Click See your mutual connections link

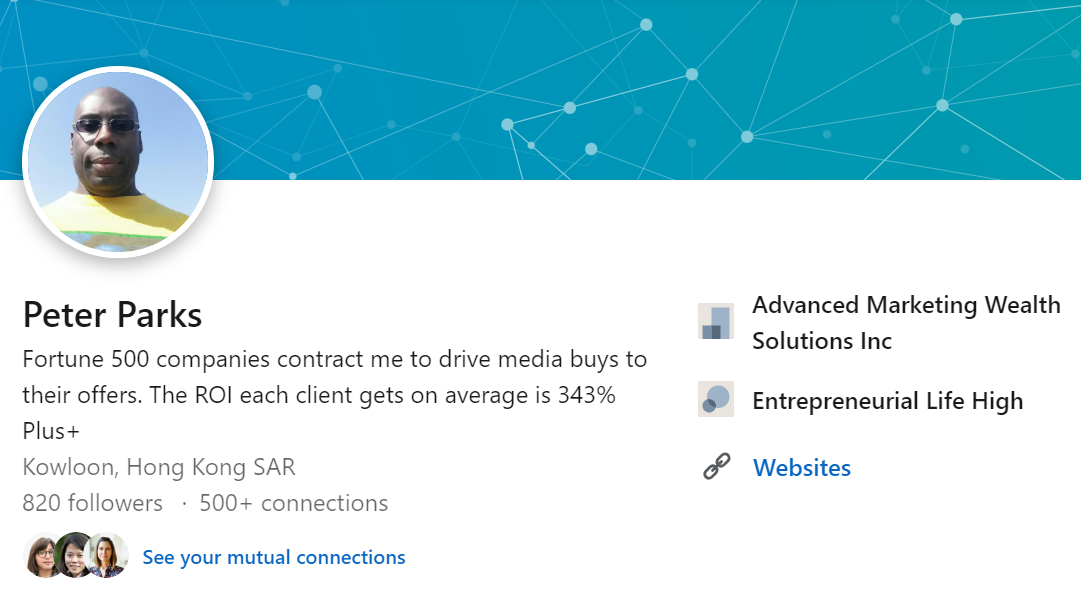click(x=274, y=557)
